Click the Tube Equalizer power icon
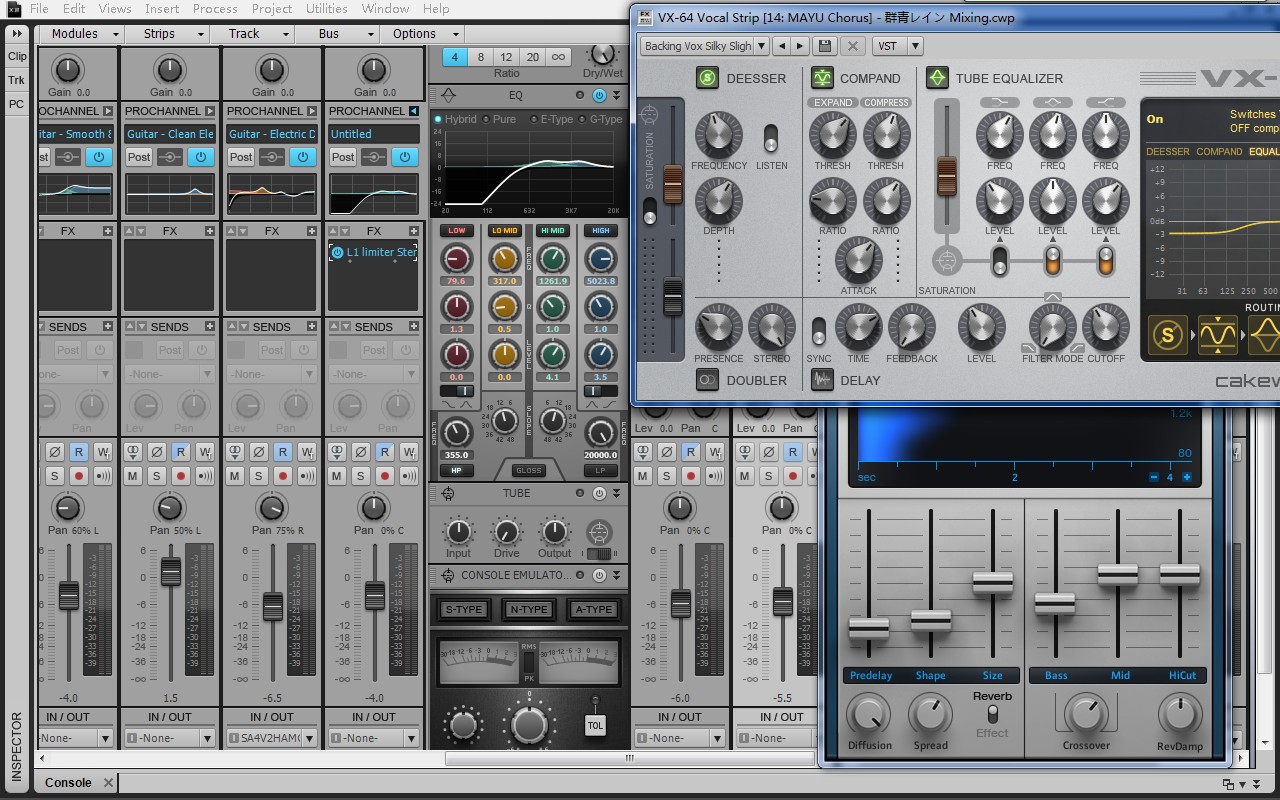This screenshot has height=800, width=1280. 937,78
